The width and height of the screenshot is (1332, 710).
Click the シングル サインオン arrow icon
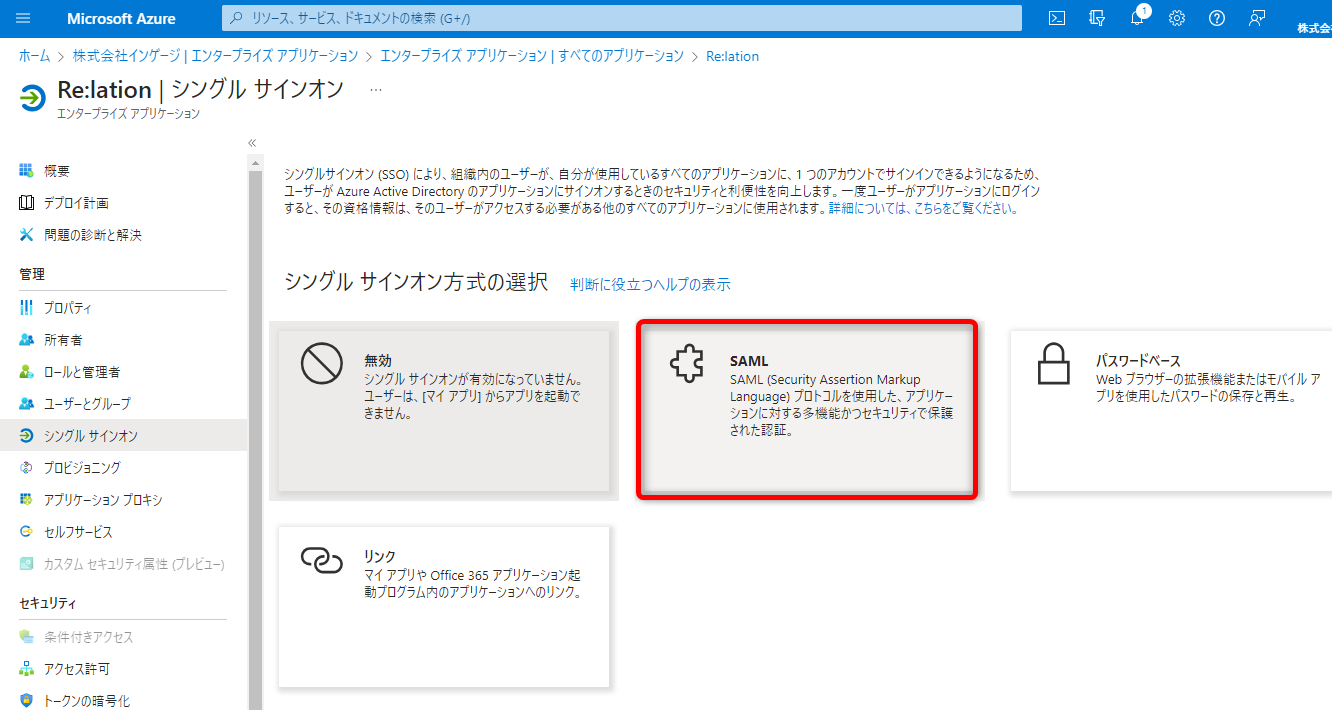click(x=27, y=436)
